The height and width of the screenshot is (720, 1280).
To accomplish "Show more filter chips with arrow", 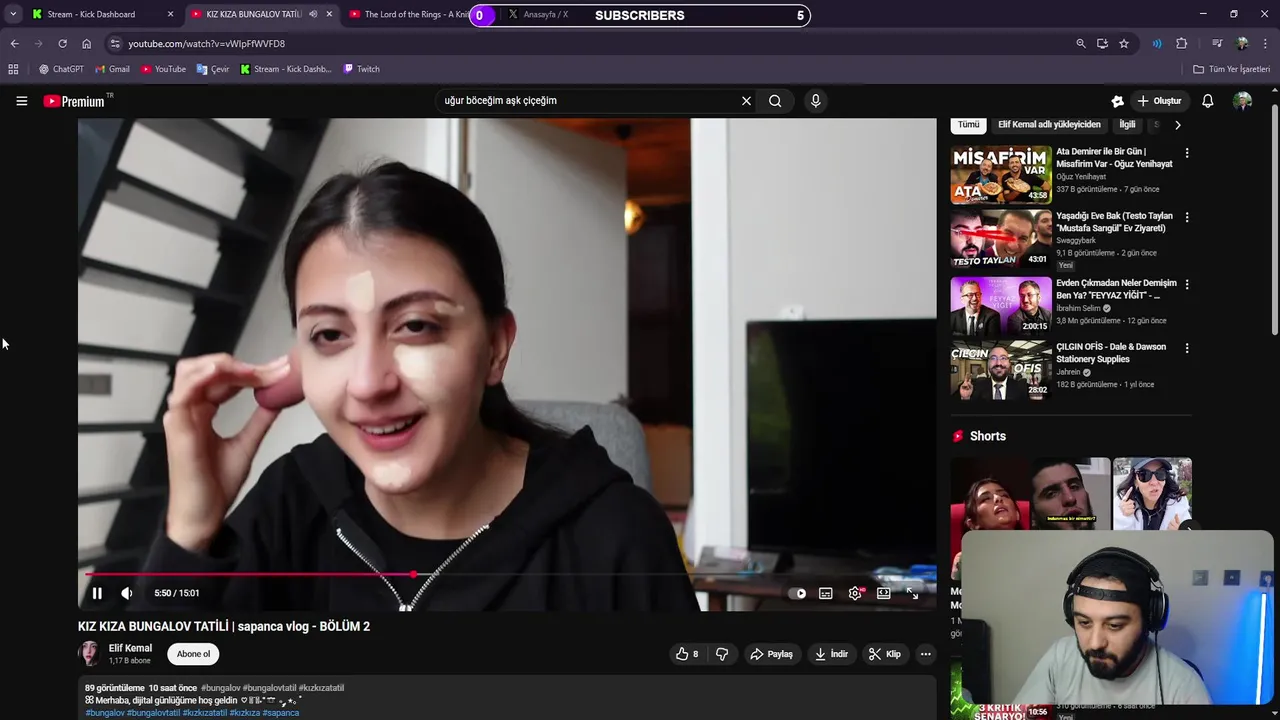I will (1177, 125).
